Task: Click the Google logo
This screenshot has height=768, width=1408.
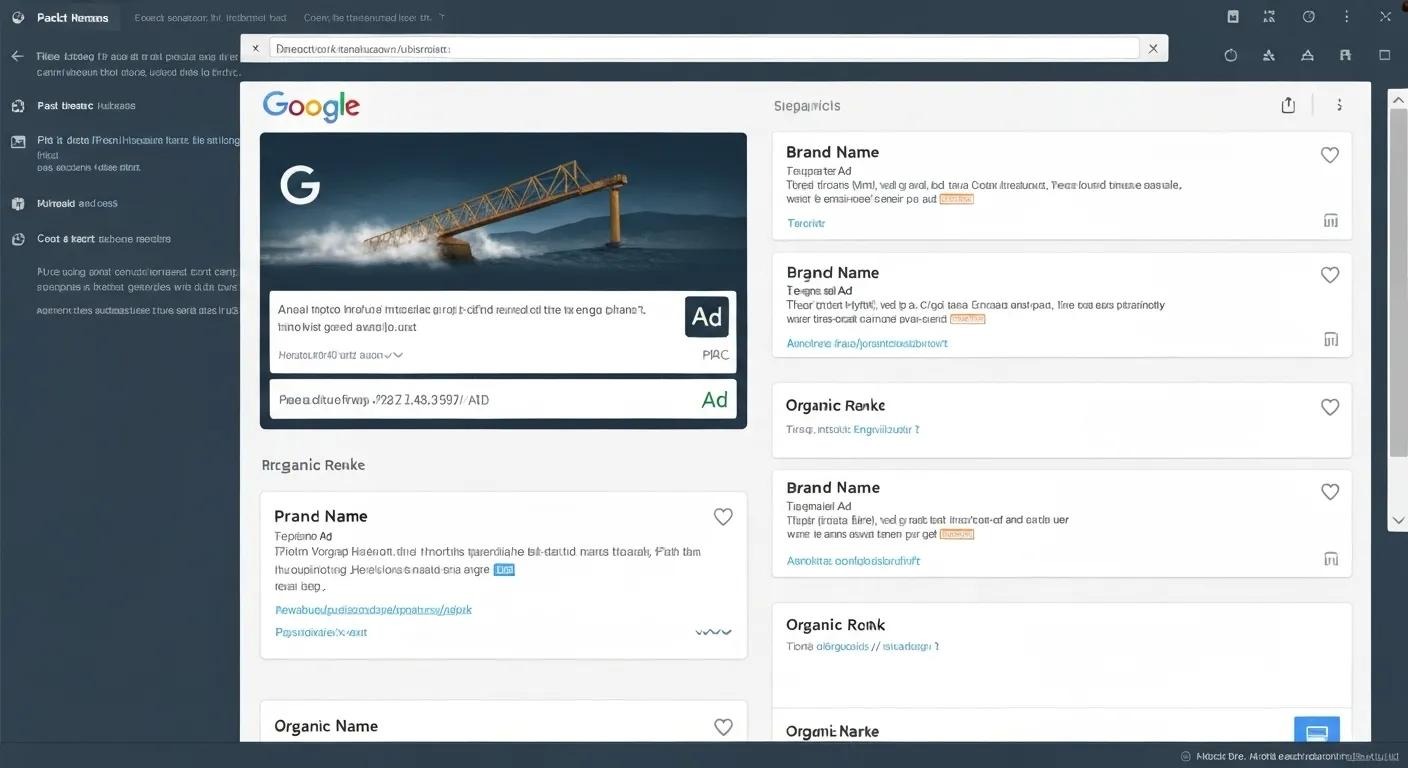Action: point(311,107)
